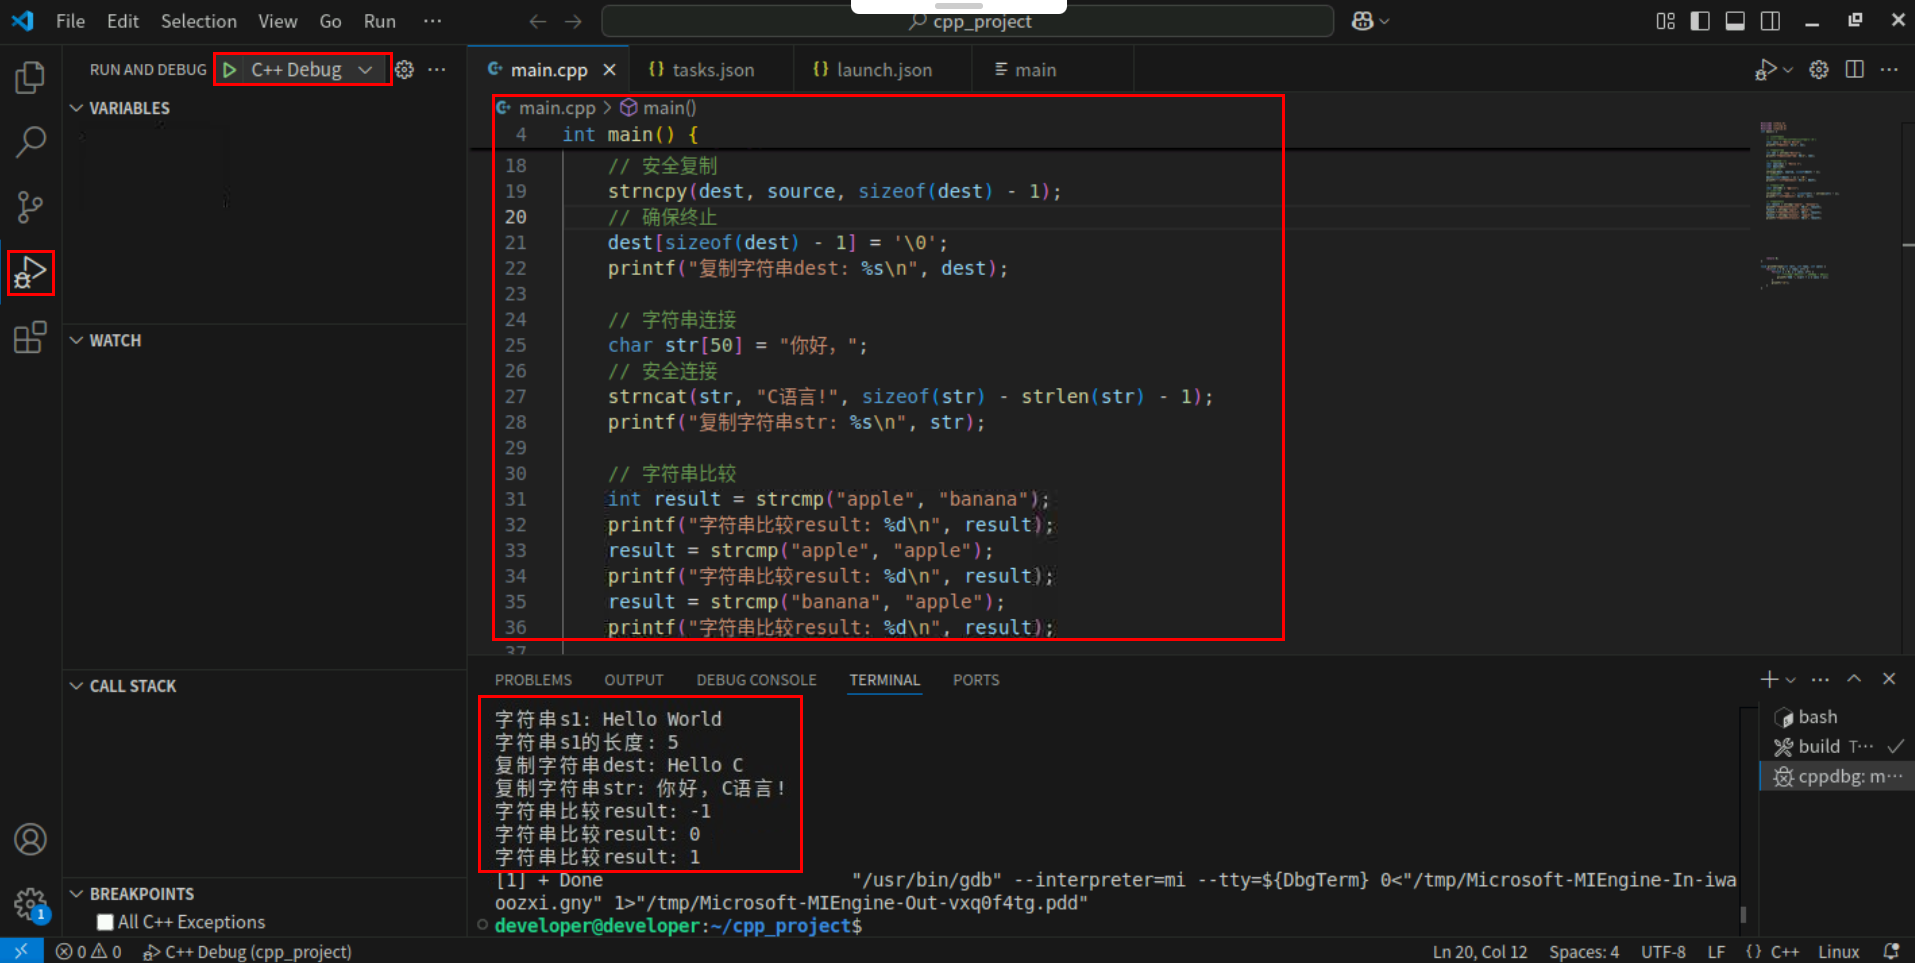Enable All C++ Exceptions breakpoint checkbox
Screen dimensions: 1915x963
[x=105, y=922]
